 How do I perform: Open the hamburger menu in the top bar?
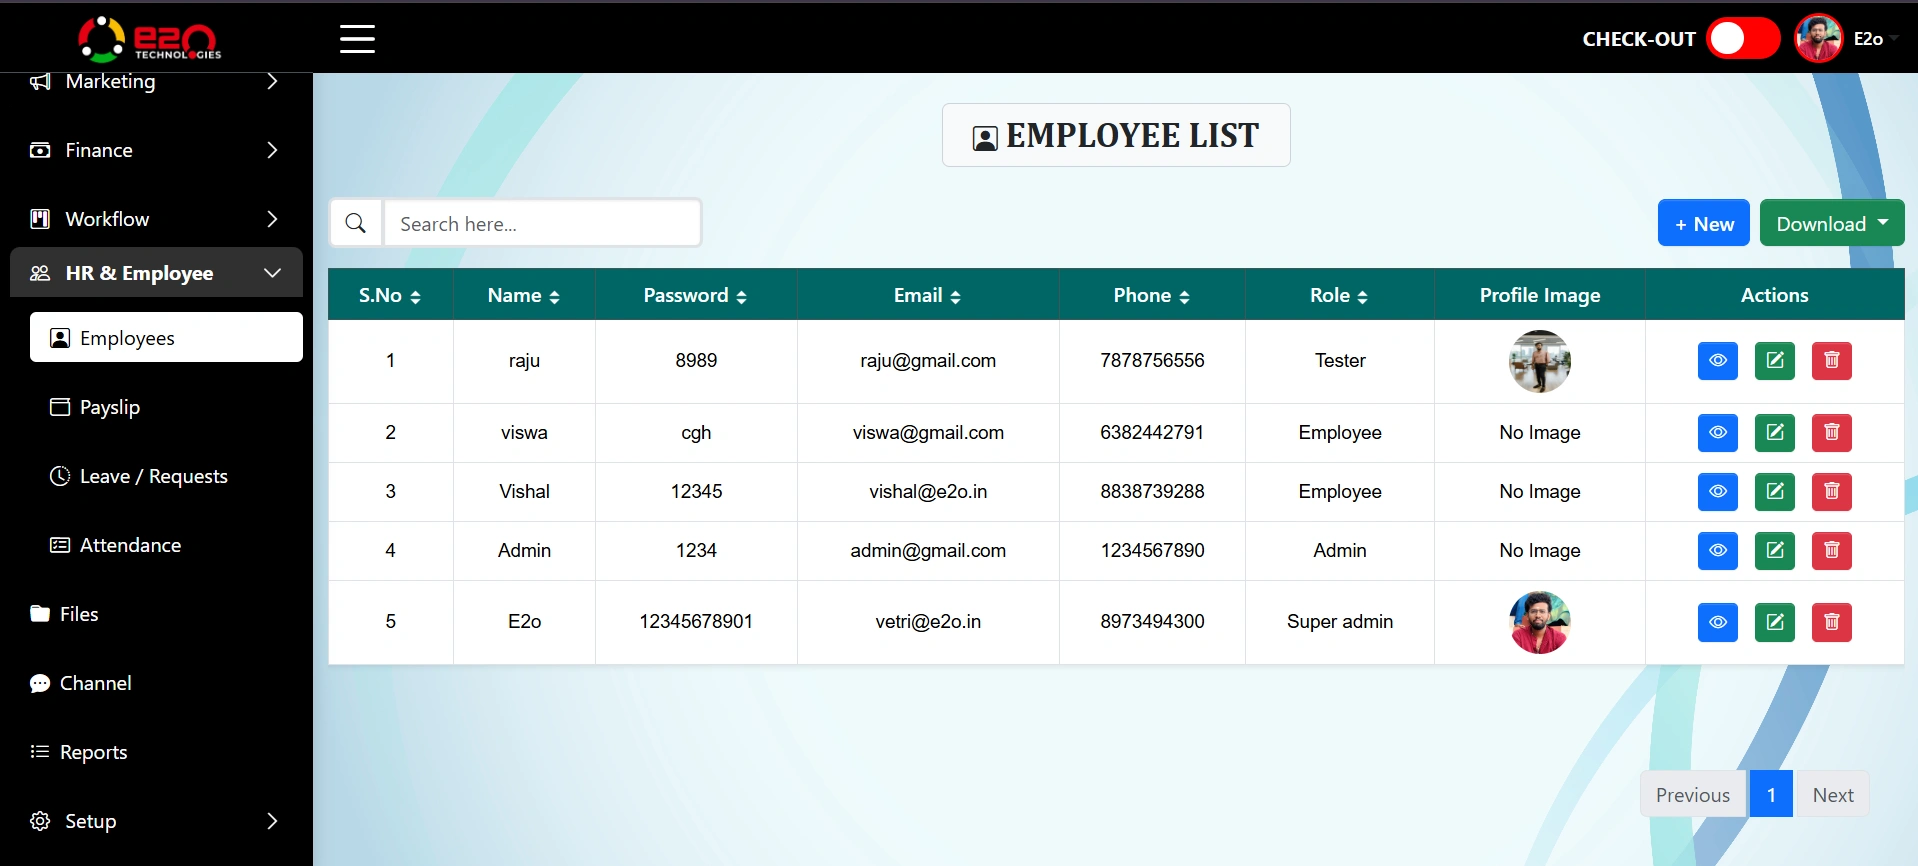[x=357, y=39]
